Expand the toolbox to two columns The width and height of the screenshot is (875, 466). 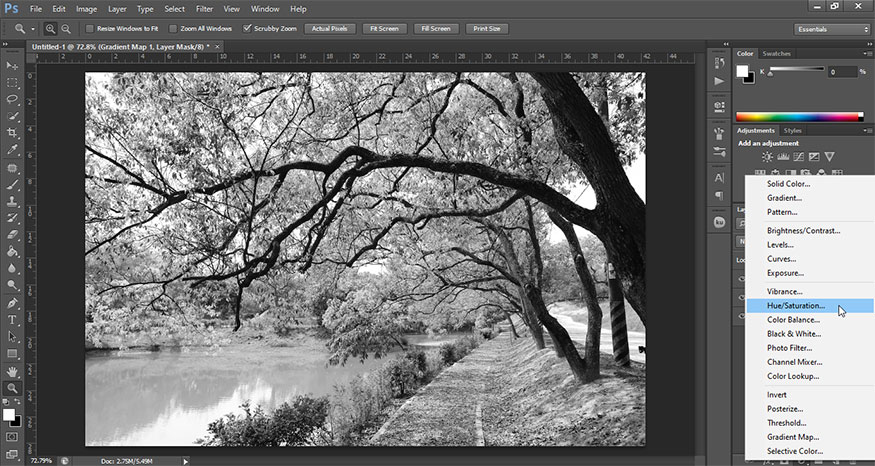5,44
